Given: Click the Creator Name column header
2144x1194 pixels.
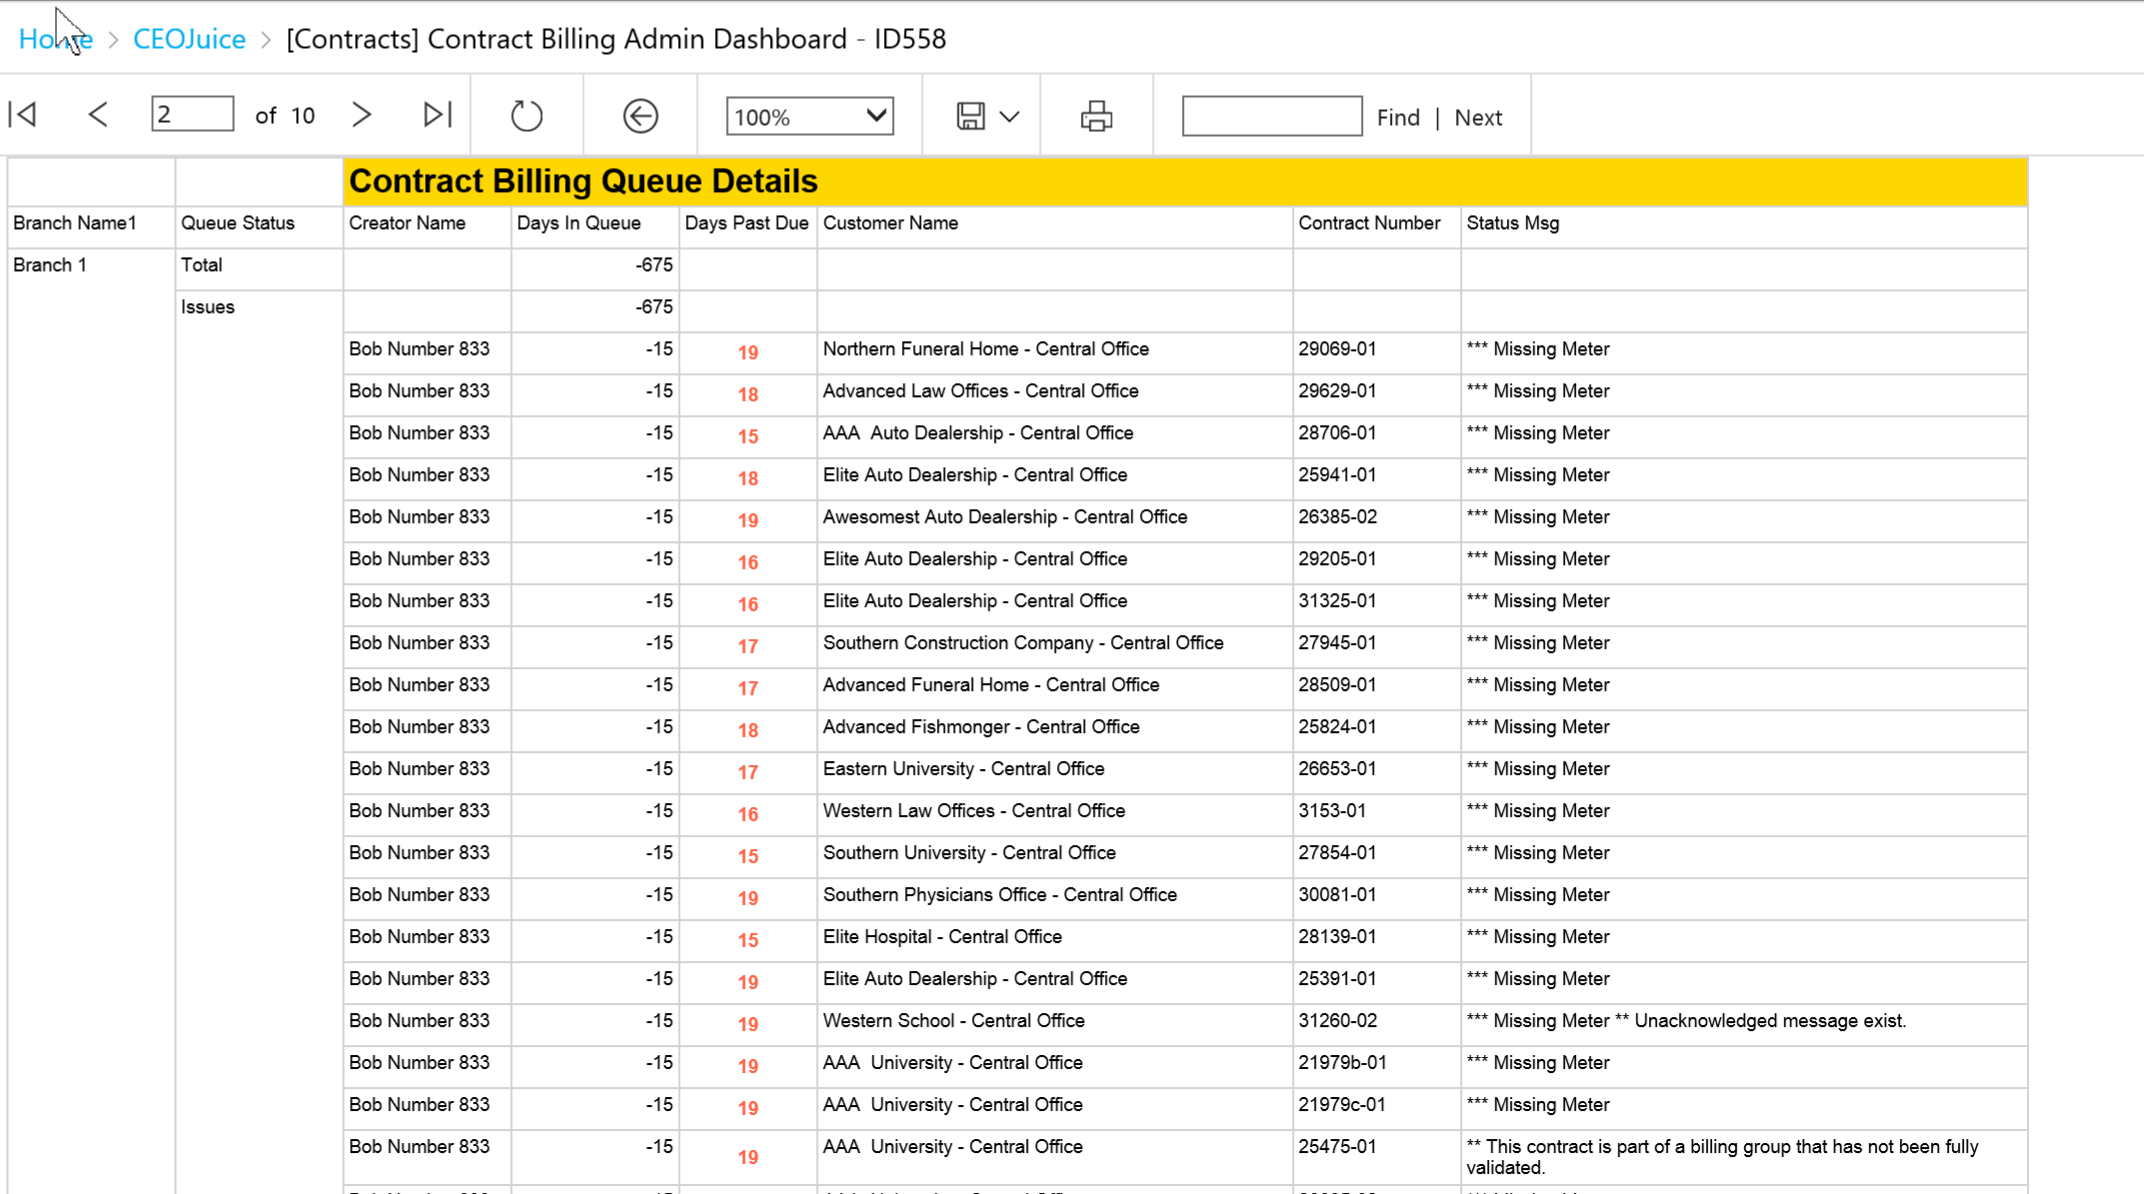Looking at the screenshot, I should point(407,223).
